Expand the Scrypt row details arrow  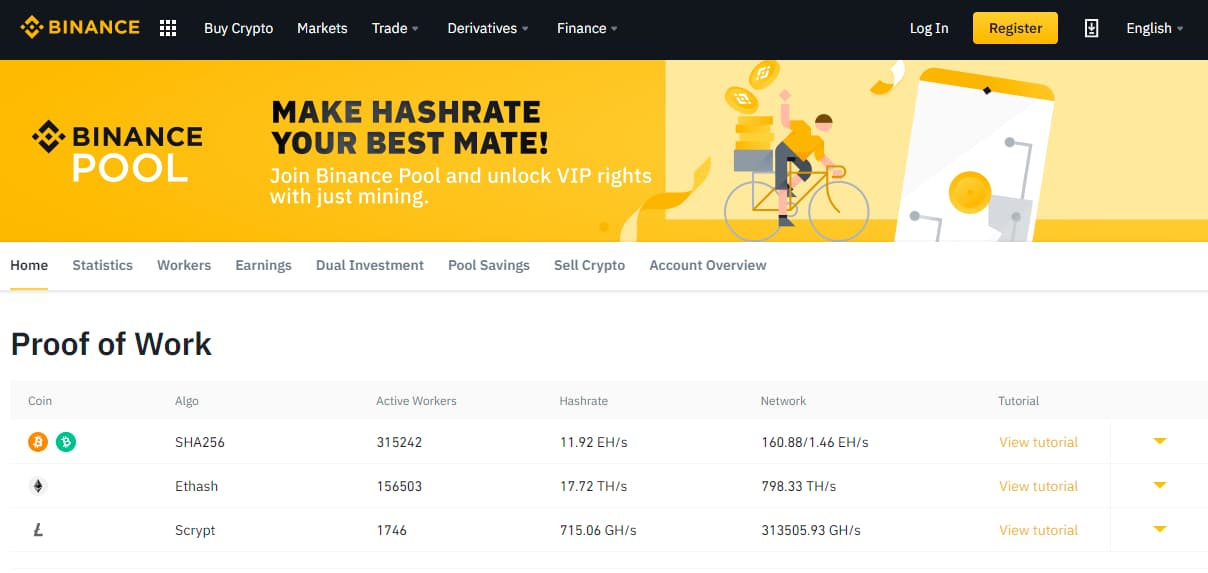[1160, 529]
